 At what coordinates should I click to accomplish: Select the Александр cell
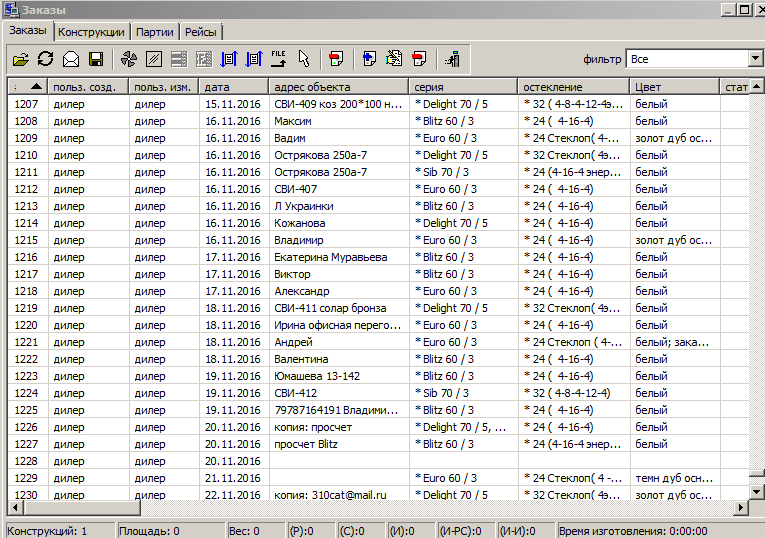click(339, 291)
